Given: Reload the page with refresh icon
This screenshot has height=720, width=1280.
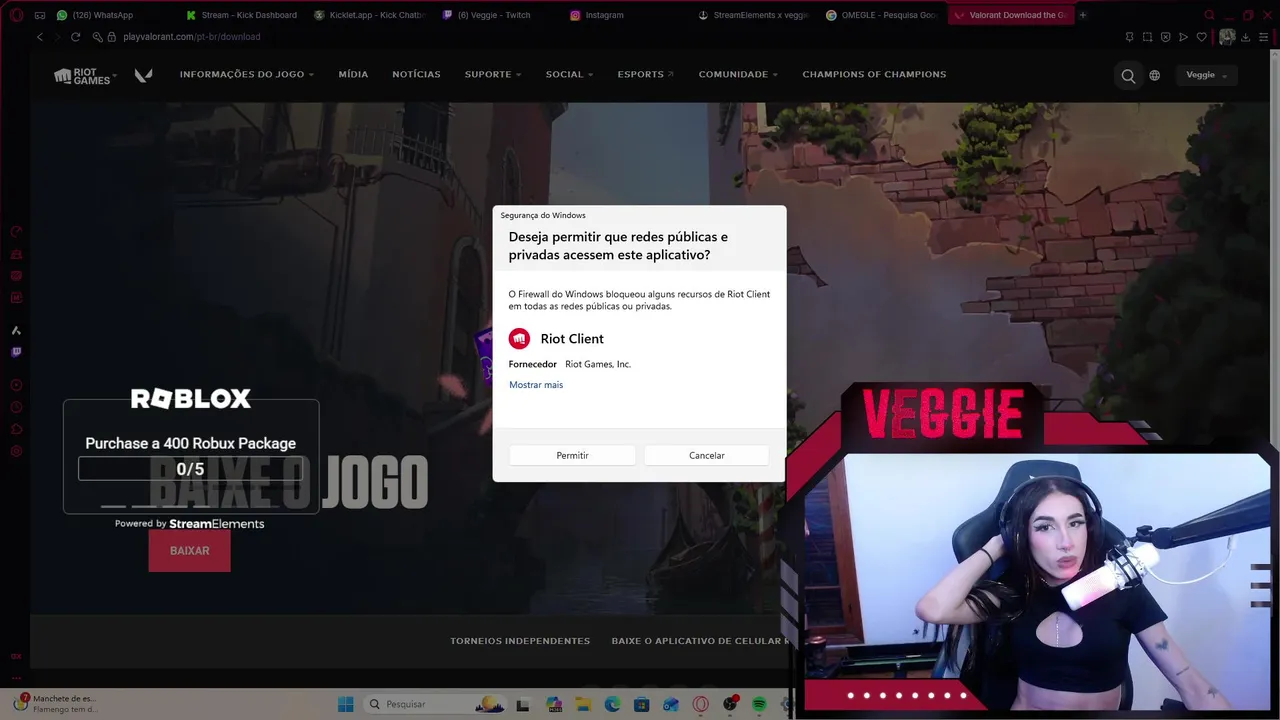Looking at the screenshot, I should point(75,37).
